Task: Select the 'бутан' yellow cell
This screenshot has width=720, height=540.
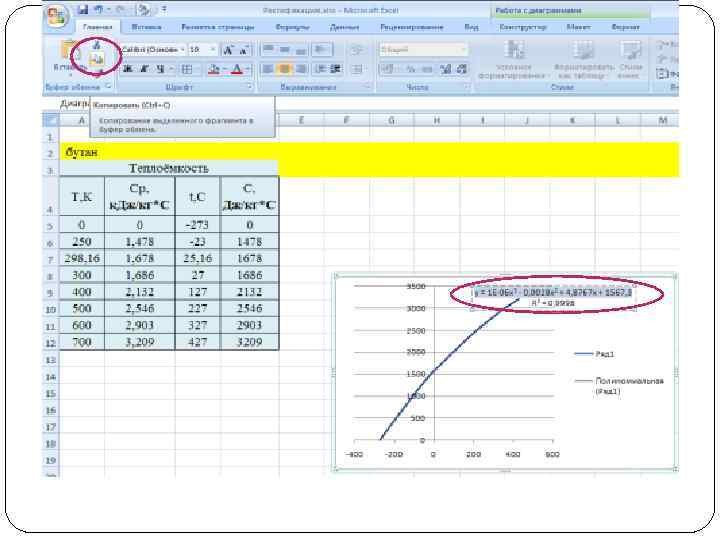Action: [82, 152]
